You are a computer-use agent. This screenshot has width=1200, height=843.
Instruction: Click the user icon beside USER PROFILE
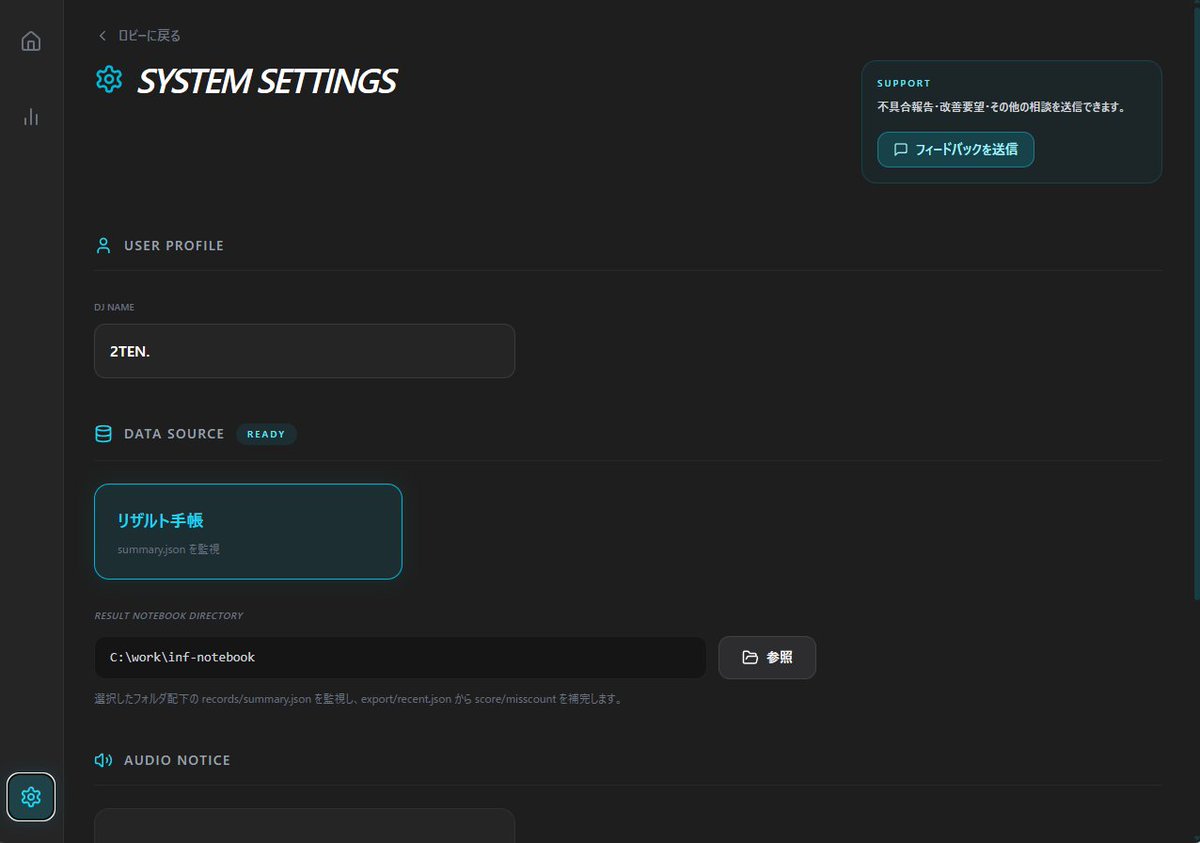point(103,245)
